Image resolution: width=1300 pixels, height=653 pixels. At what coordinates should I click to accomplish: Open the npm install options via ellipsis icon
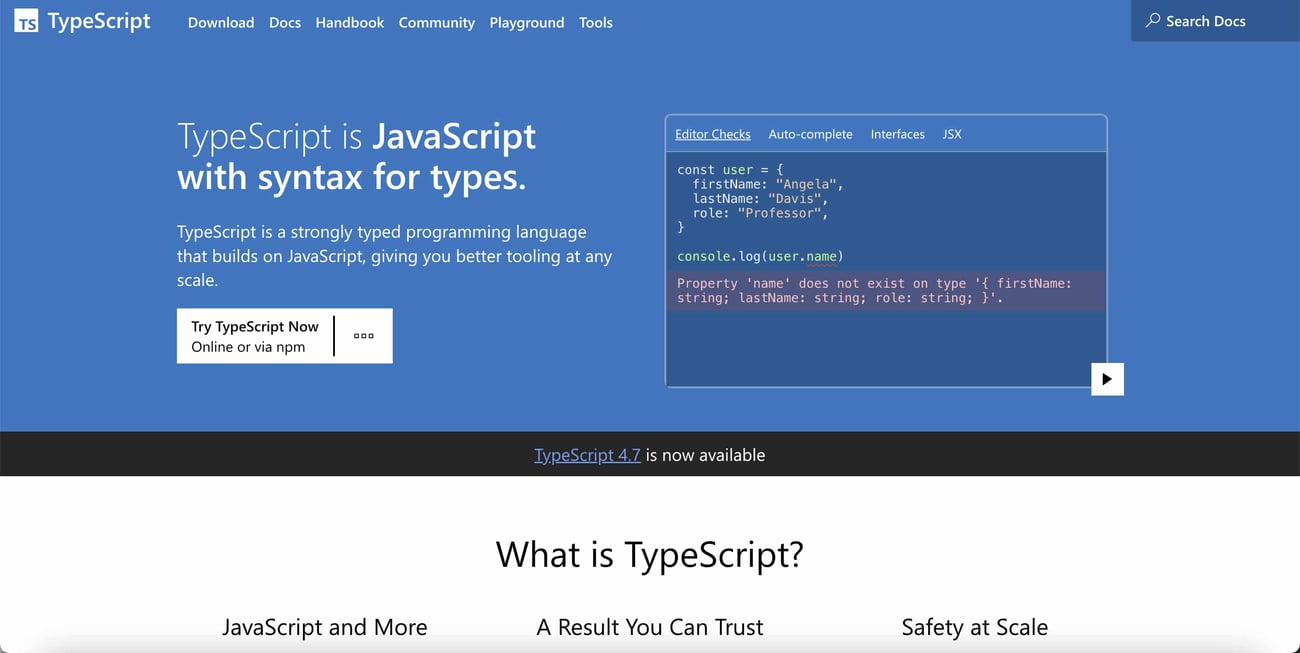(x=364, y=335)
